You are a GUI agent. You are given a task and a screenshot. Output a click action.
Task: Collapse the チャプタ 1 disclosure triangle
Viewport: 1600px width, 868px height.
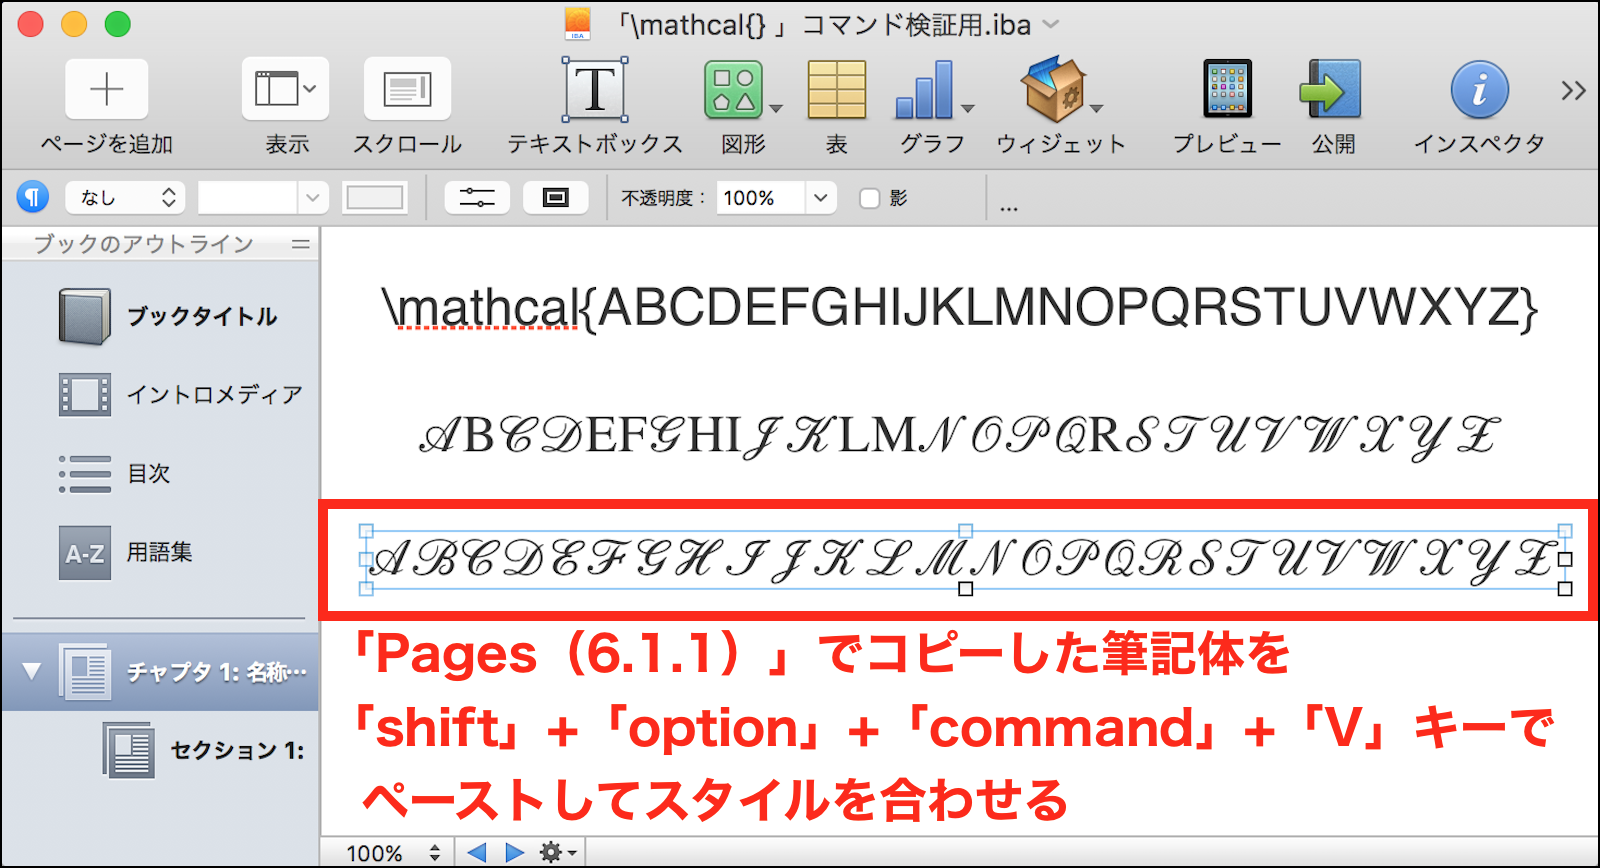(31, 671)
